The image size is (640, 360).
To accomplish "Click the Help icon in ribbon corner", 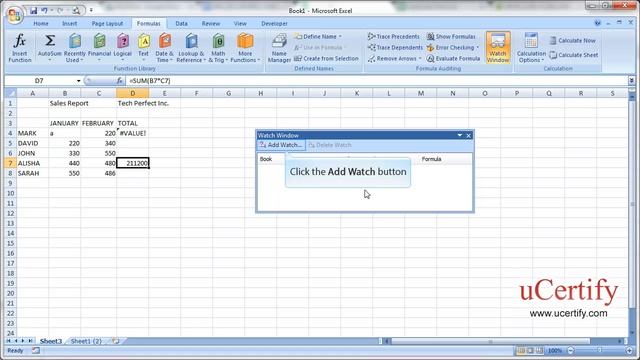I will tap(598, 23).
